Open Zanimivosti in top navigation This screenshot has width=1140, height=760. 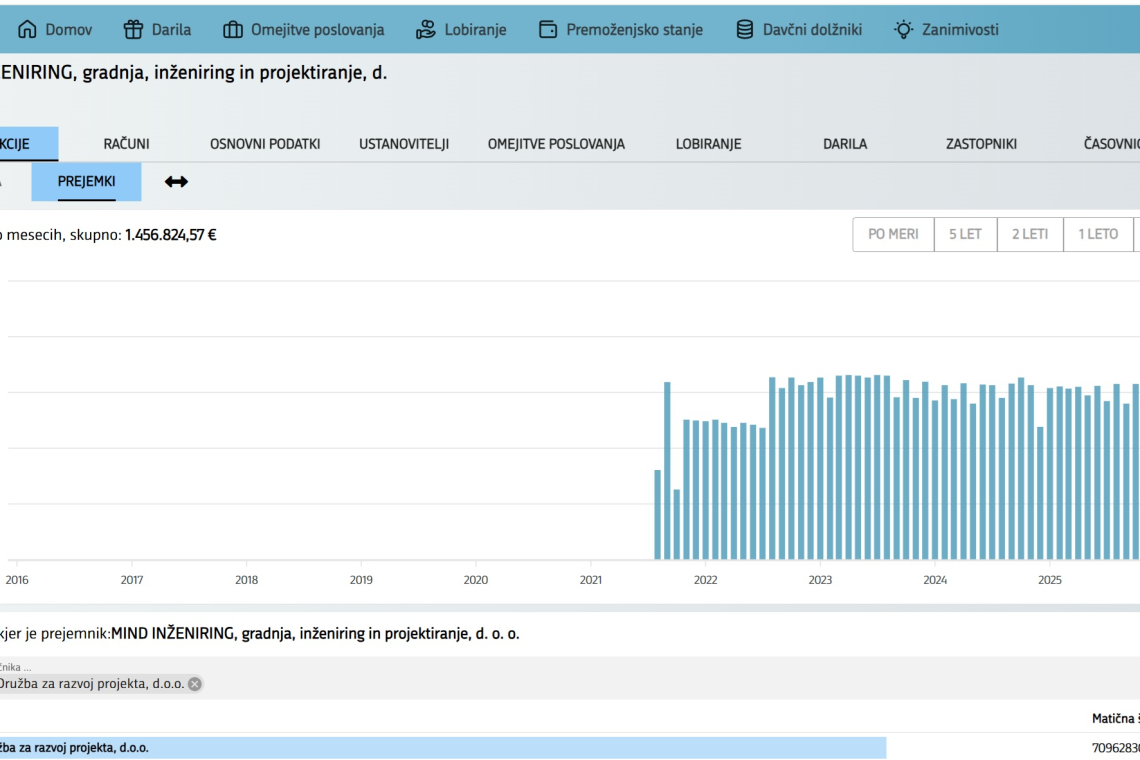point(960,30)
